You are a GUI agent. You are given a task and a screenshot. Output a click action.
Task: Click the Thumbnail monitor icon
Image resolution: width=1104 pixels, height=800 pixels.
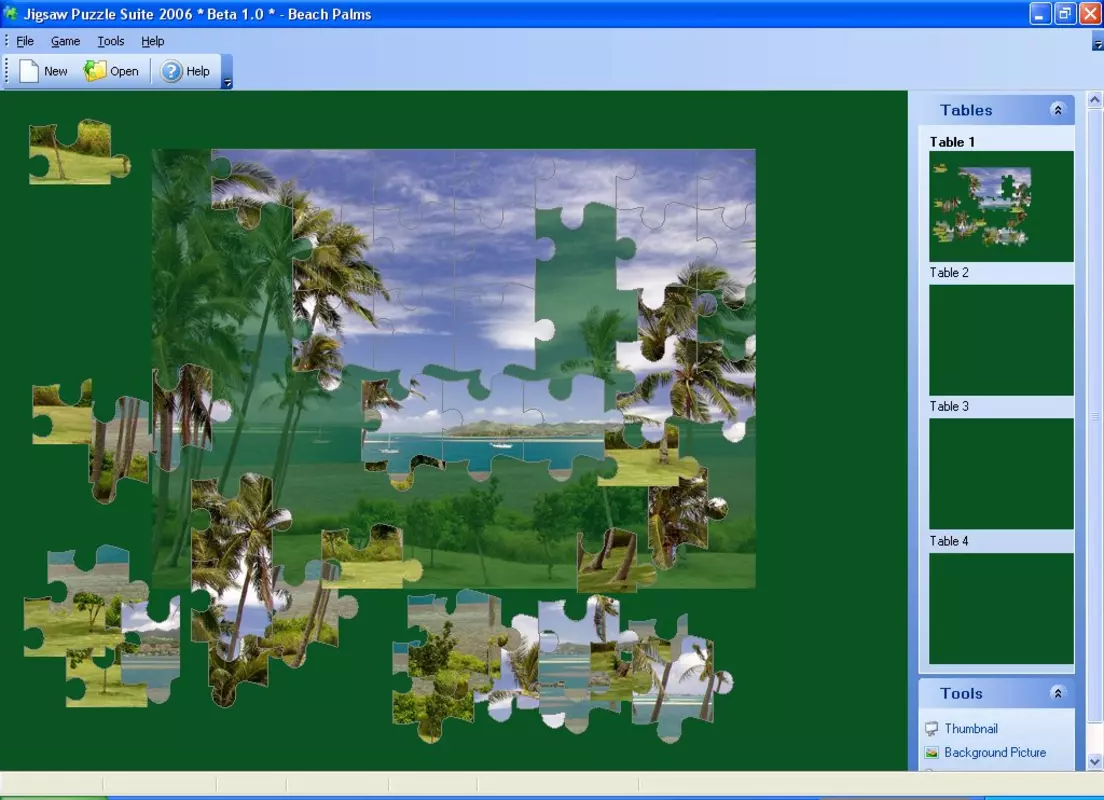(x=932, y=728)
